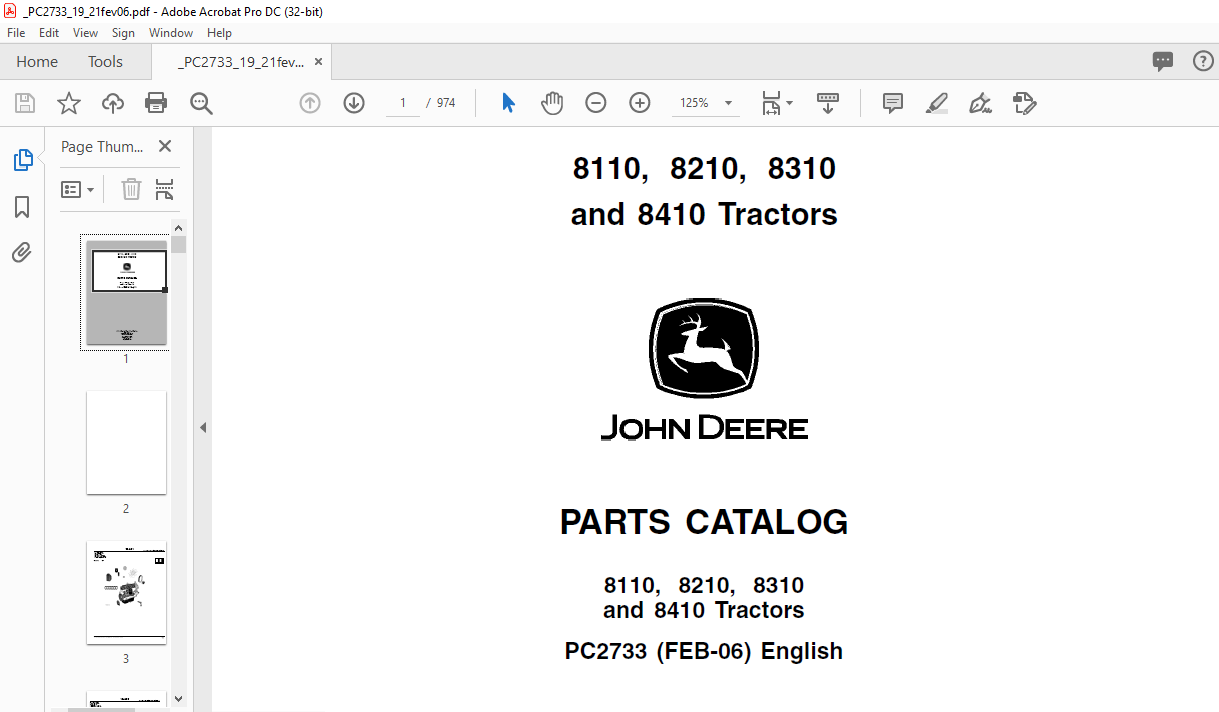The height and width of the screenshot is (712, 1219).
Task: Select the highlight text tool
Action: pyautogui.click(x=937, y=103)
